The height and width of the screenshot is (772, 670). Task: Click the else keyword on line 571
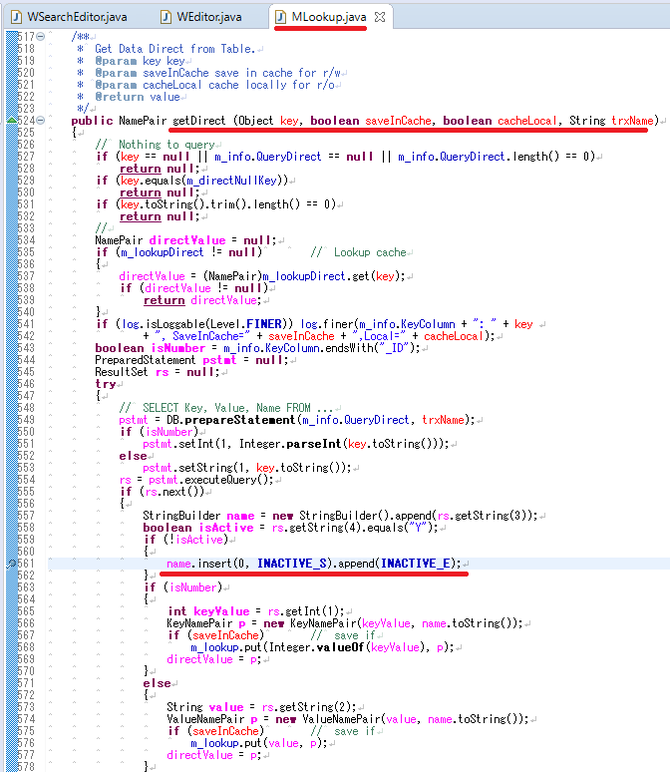(157, 683)
